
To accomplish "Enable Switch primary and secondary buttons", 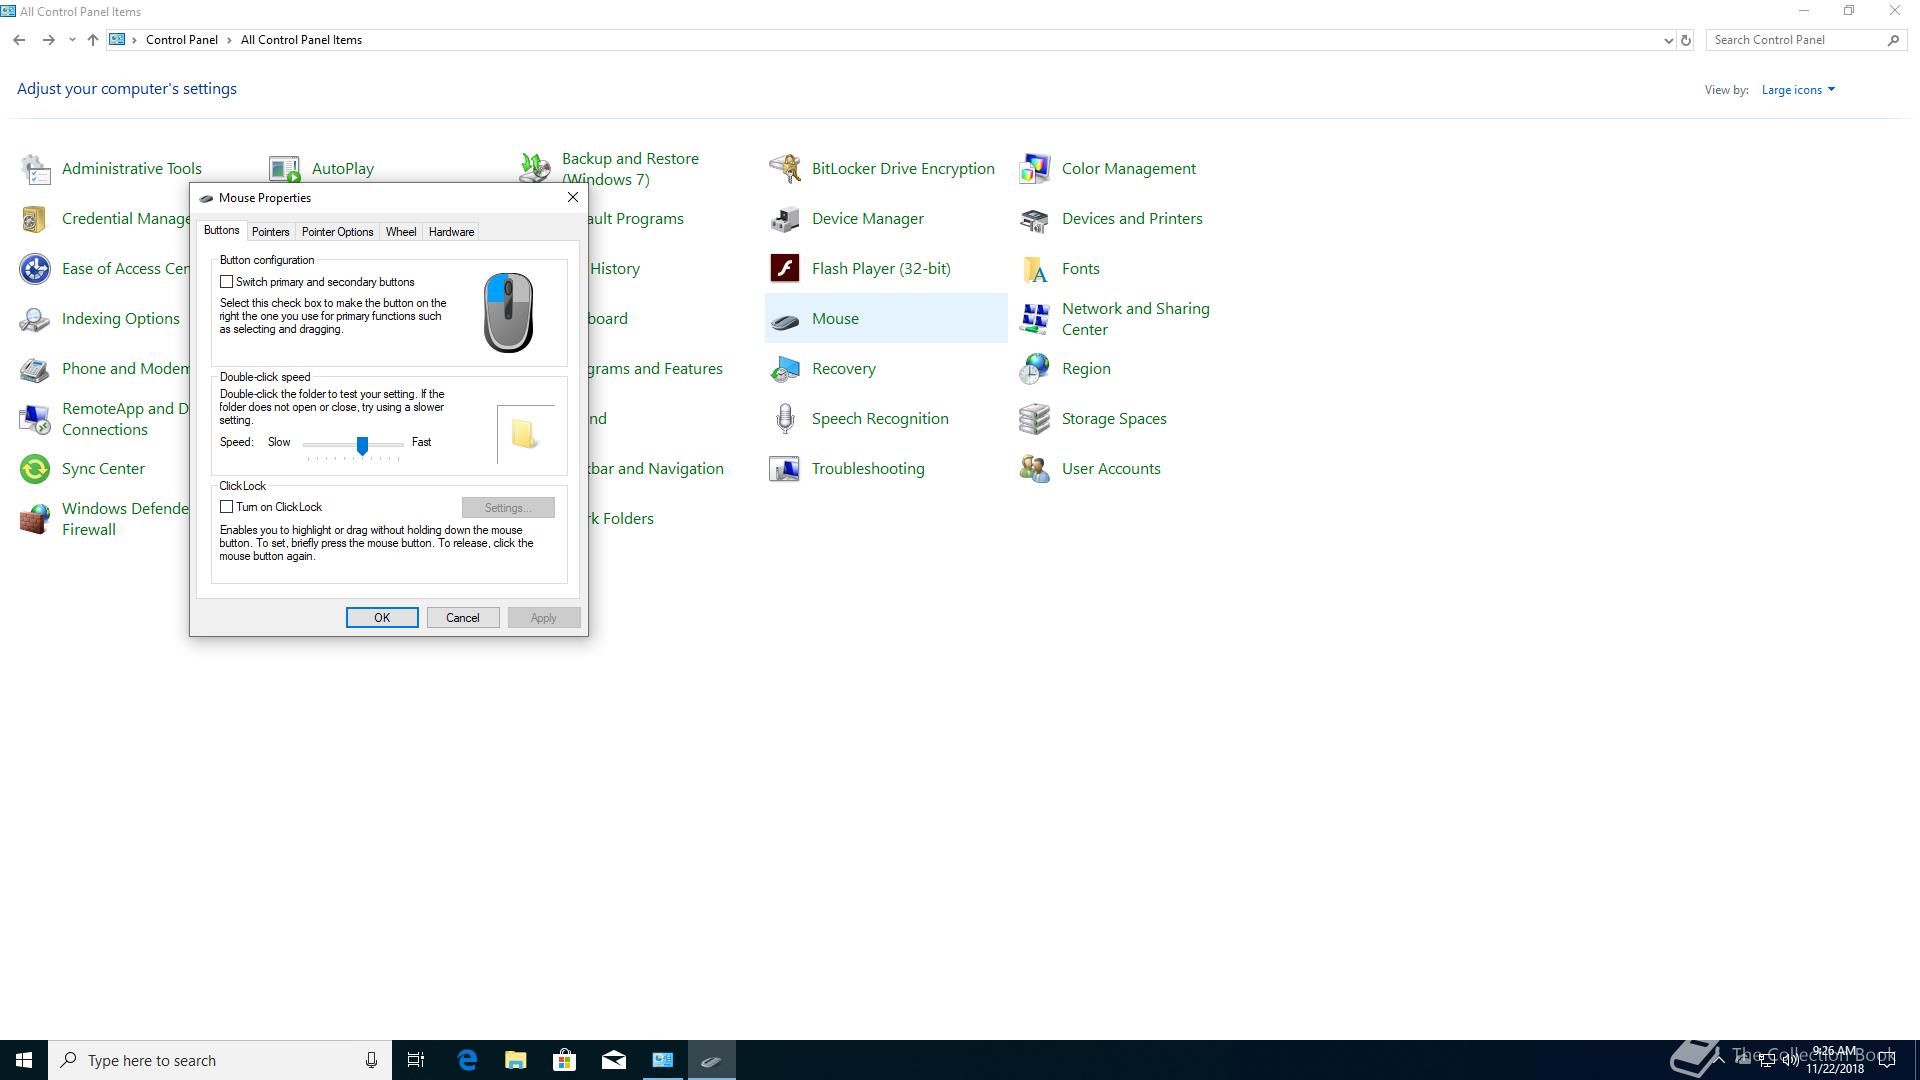I will tap(227, 282).
